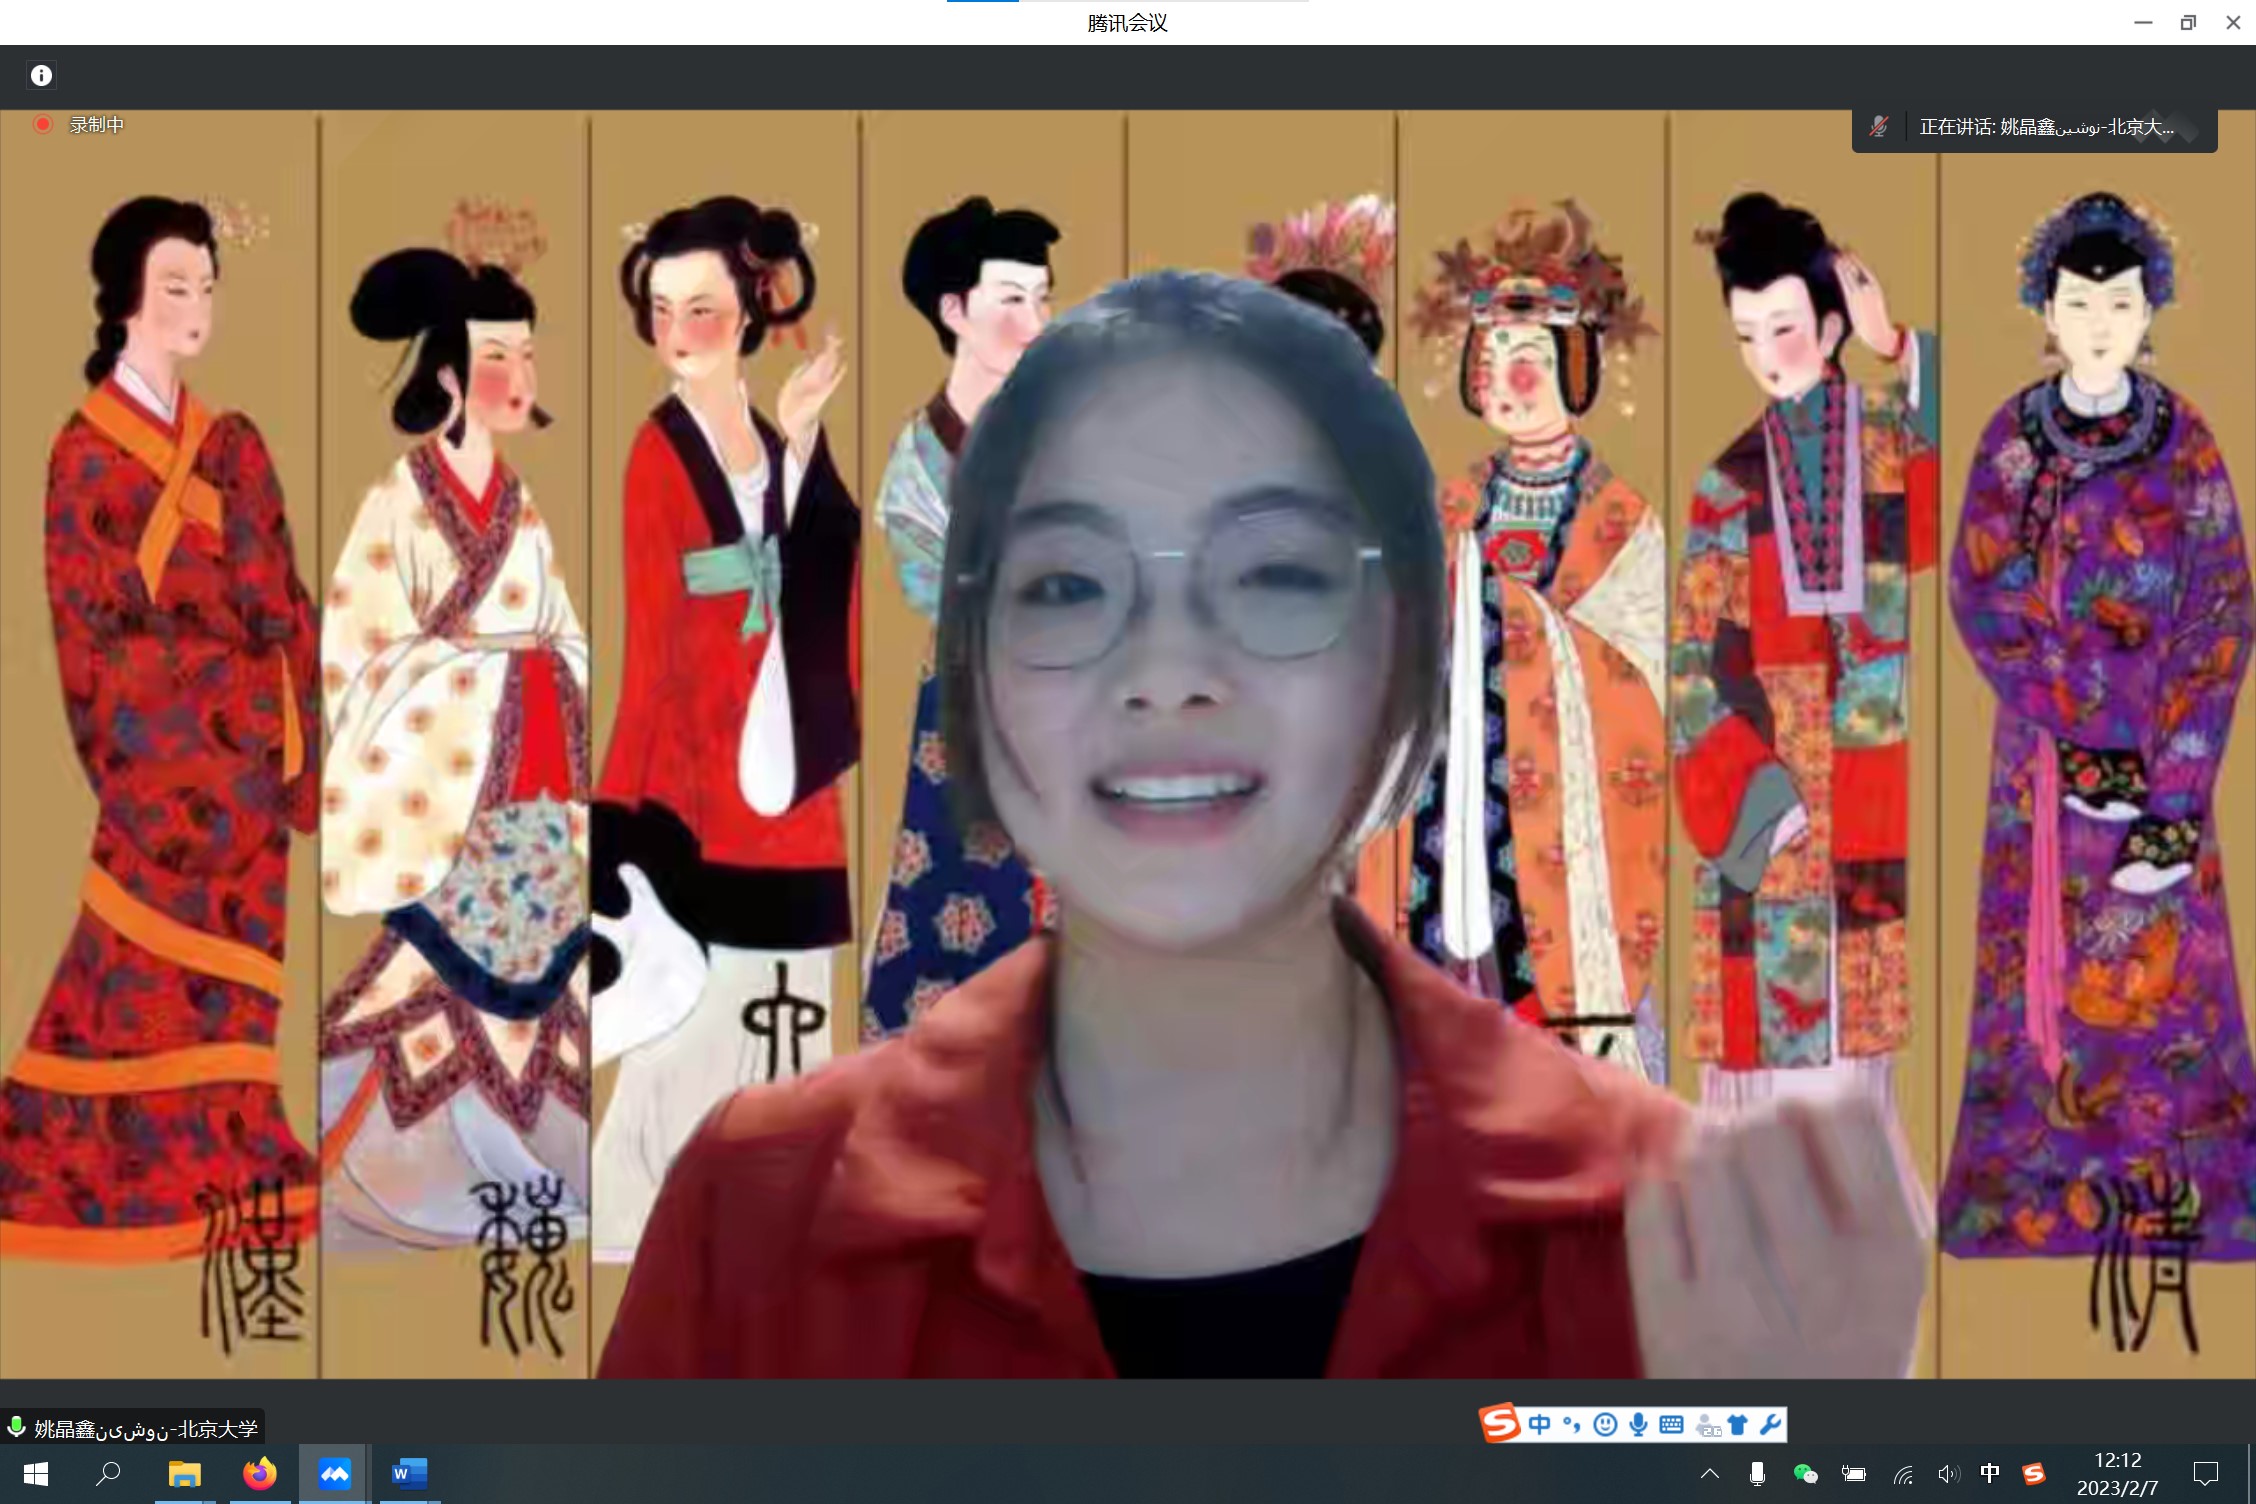Switch to Firefox in the taskbar
Viewport: 2256px width, 1504px height.
click(x=260, y=1473)
